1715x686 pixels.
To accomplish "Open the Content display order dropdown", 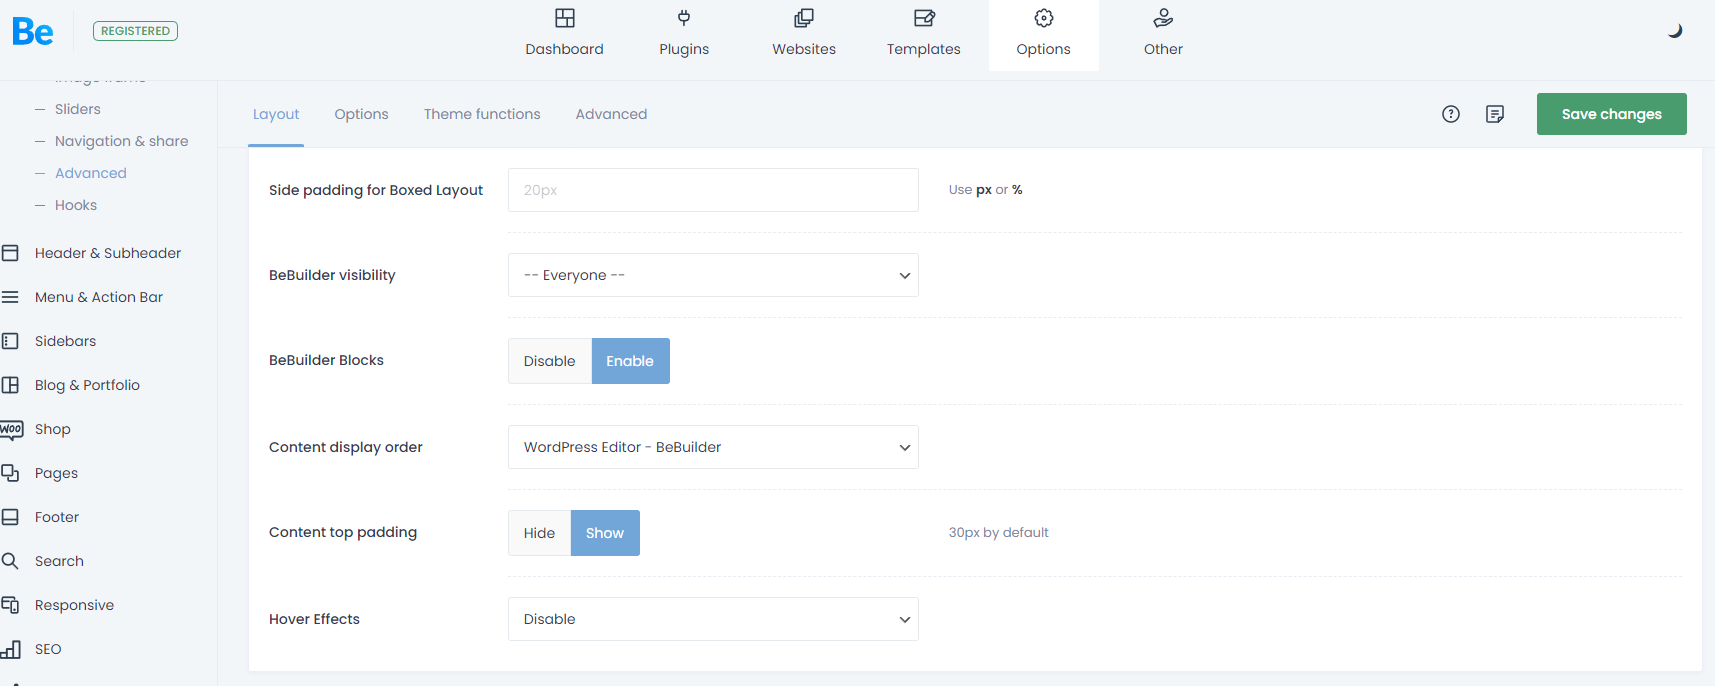I will point(713,447).
